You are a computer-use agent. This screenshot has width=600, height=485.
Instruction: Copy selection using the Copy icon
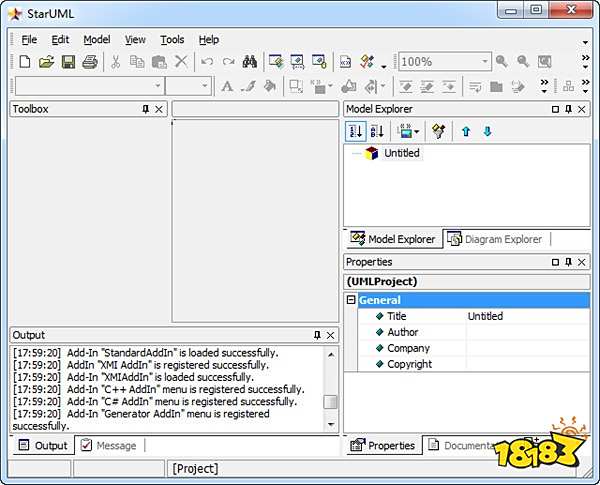(x=137, y=62)
